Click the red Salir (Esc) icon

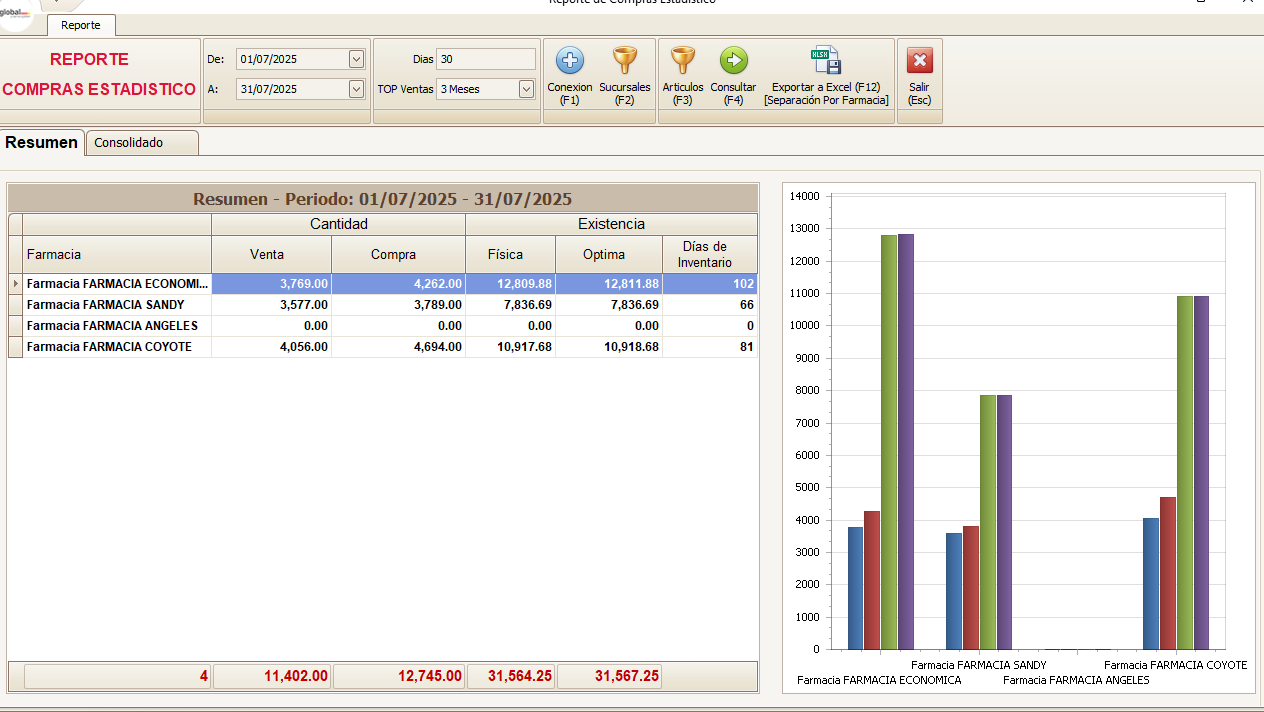click(x=919, y=61)
